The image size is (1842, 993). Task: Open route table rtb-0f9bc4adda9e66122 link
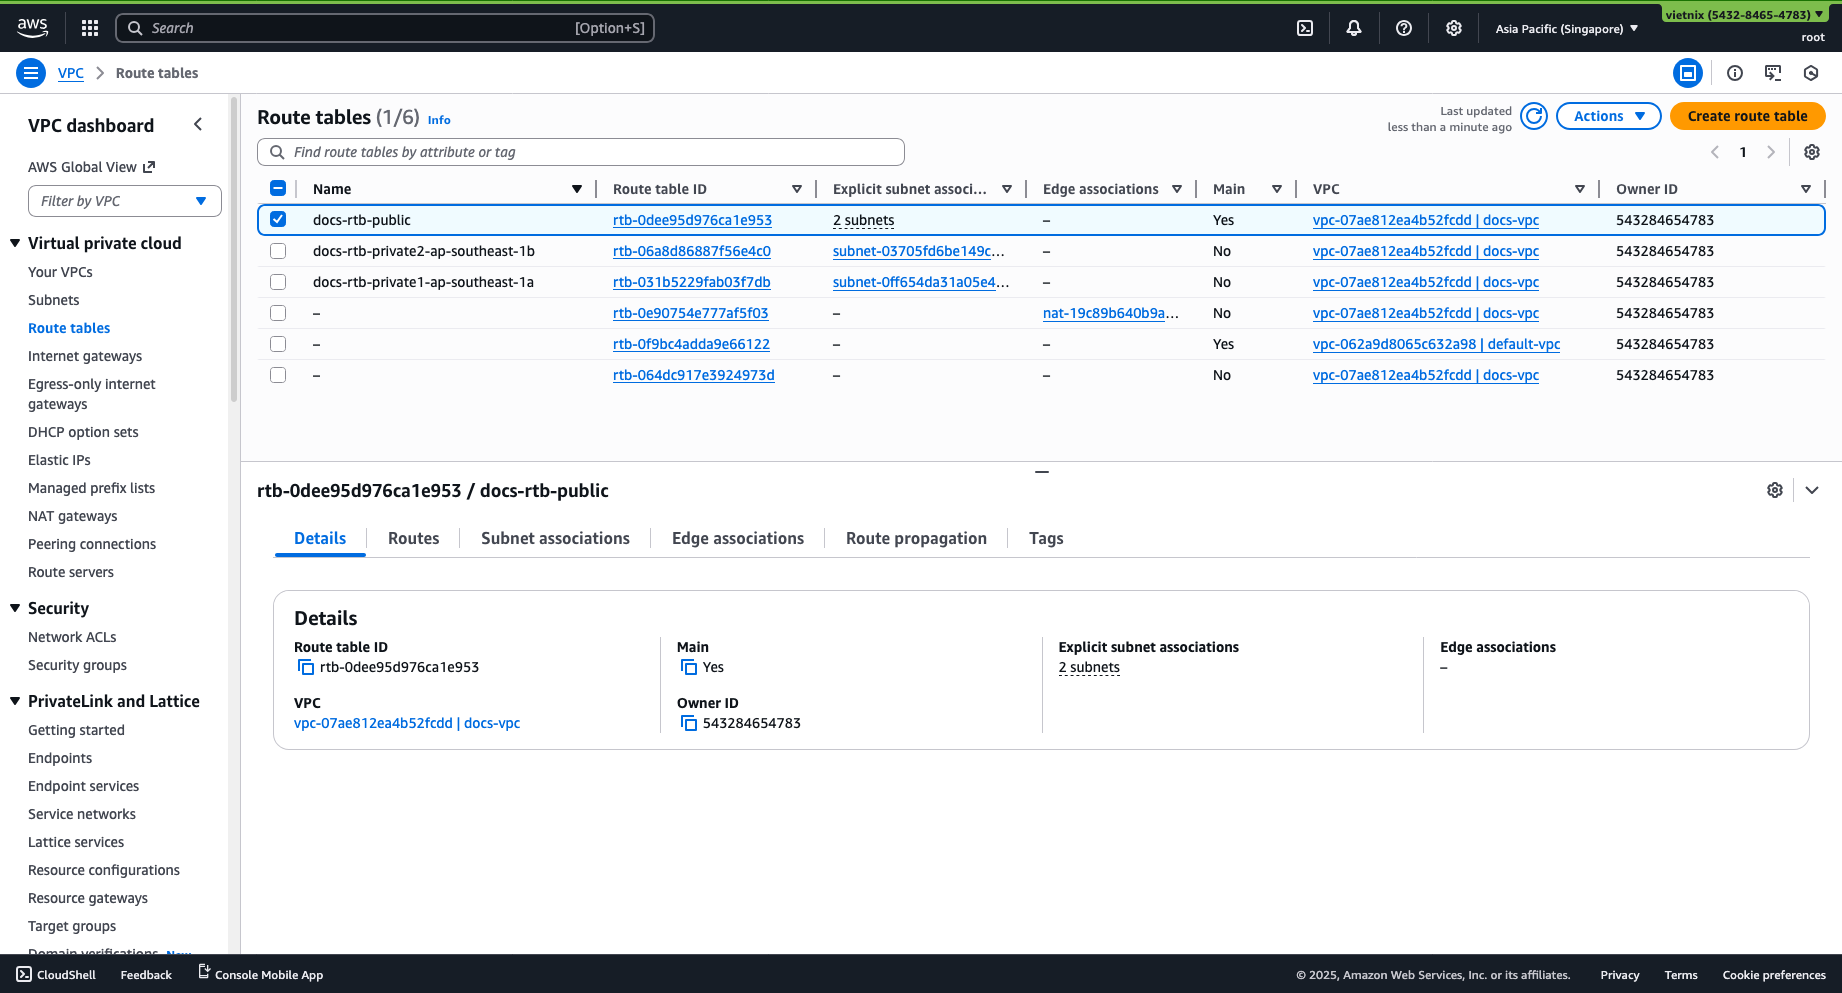point(691,344)
